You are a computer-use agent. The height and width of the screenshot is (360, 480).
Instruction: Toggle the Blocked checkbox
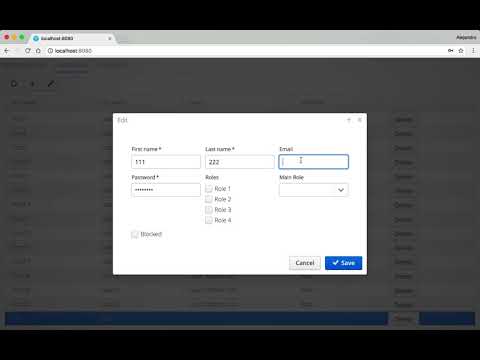[x=135, y=234]
